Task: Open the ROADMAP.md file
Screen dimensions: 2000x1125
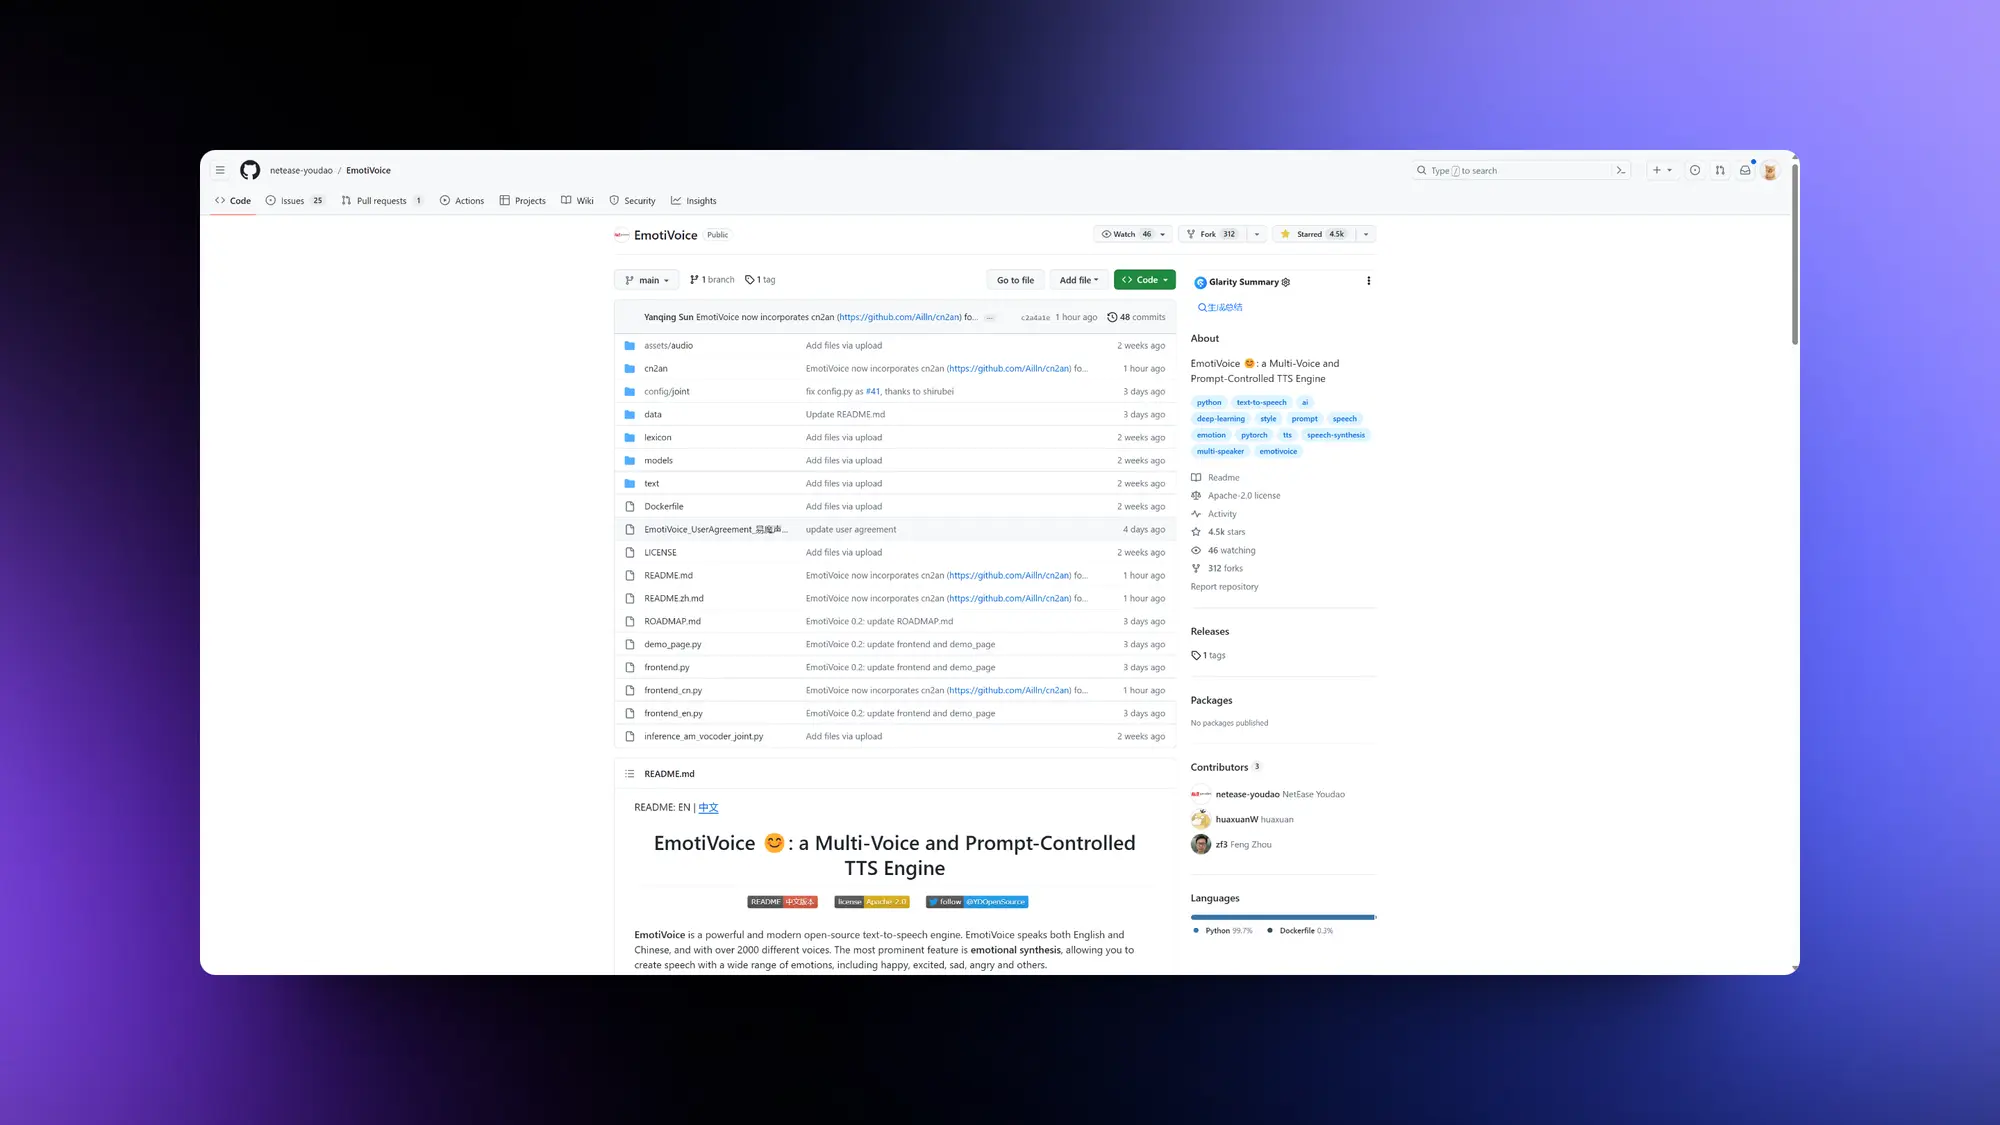Action: tap(672, 622)
